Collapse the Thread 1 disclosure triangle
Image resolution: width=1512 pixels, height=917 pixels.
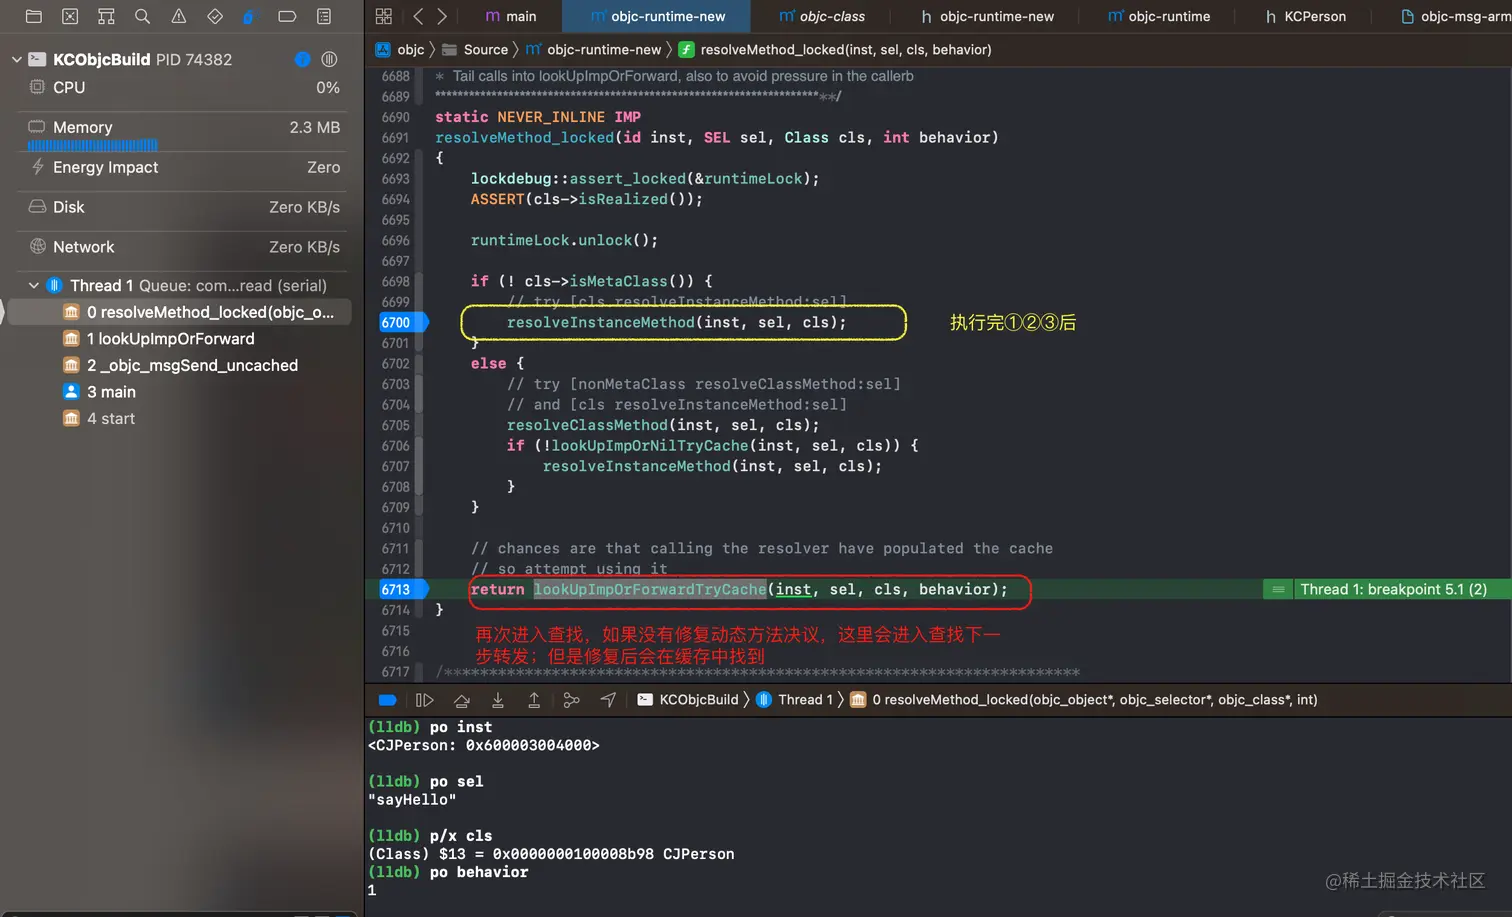(33, 285)
